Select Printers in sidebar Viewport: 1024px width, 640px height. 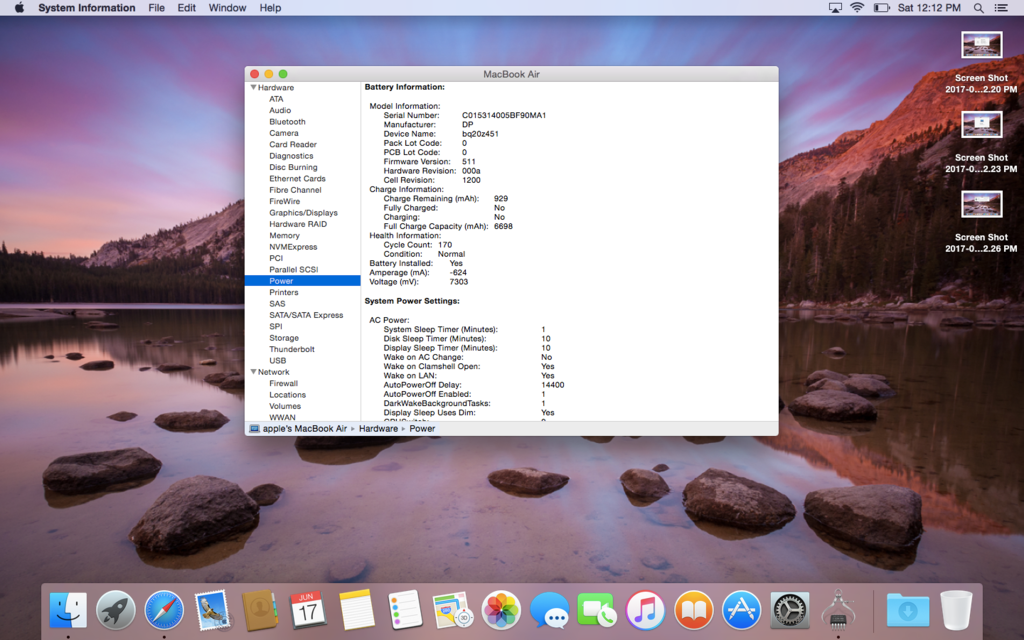point(283,292)
